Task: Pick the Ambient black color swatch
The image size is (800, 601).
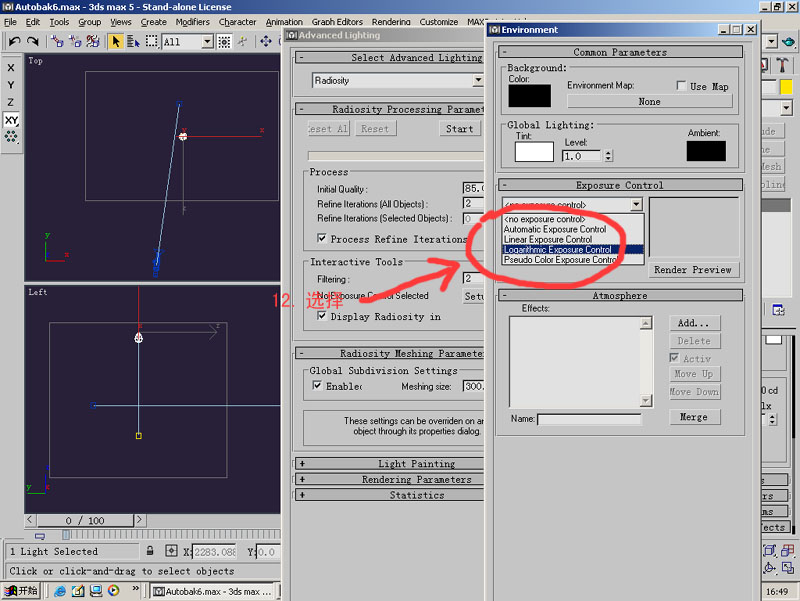Action: [x=706, y=151]
